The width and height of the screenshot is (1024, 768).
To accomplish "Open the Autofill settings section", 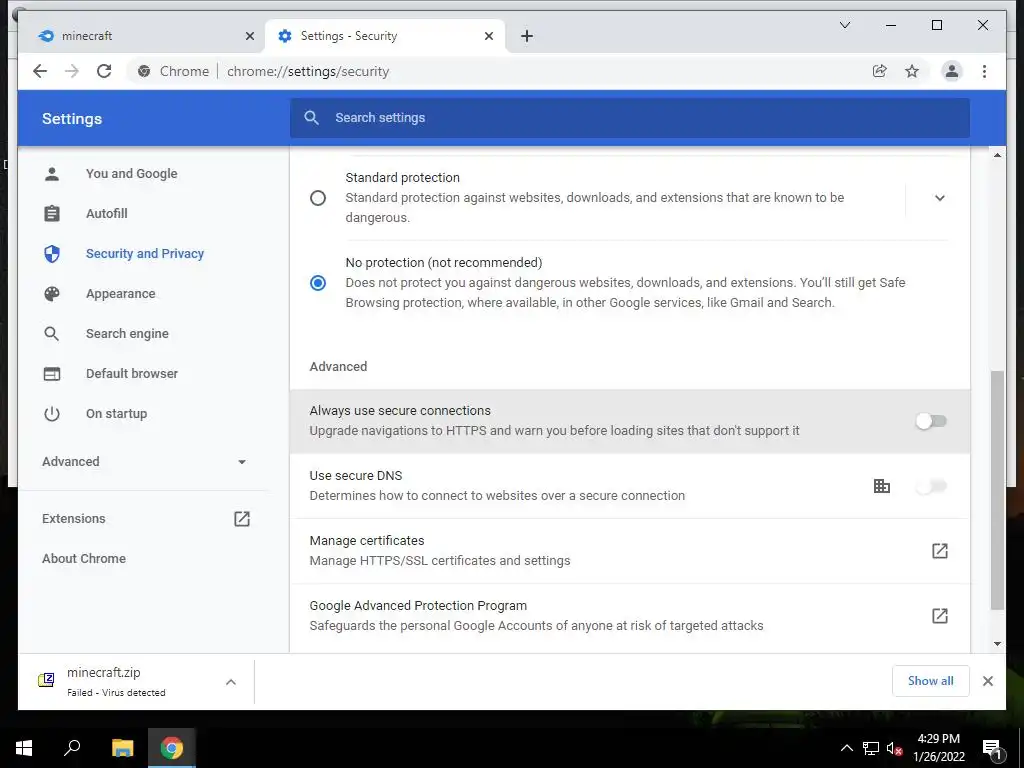I will point(106,214).
